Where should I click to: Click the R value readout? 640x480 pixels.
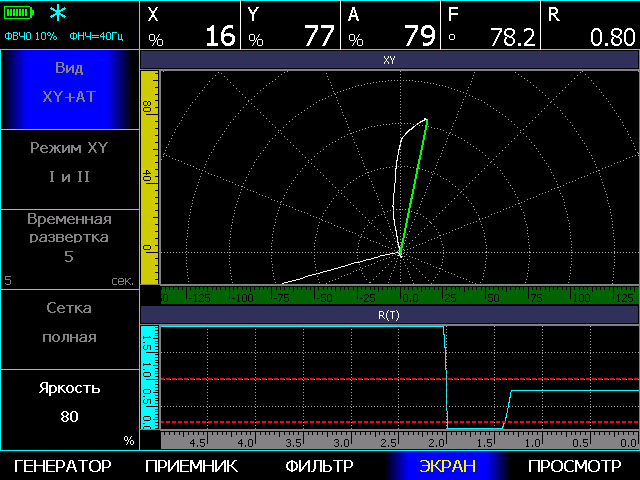pos(590,26)
